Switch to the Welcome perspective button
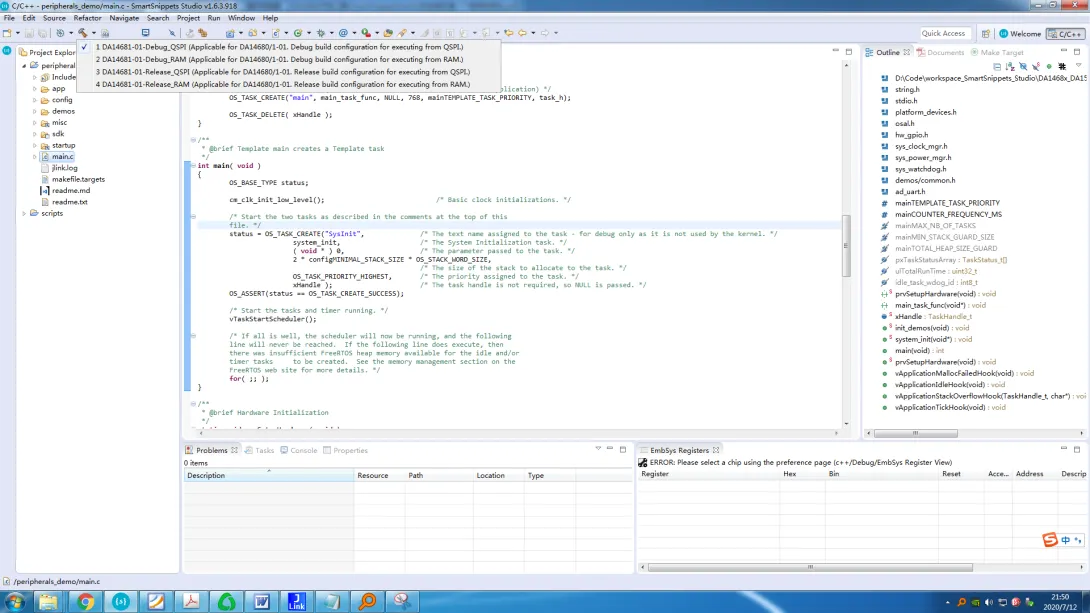Screen dimensions: 1090x613 (x=1020, y=33)
